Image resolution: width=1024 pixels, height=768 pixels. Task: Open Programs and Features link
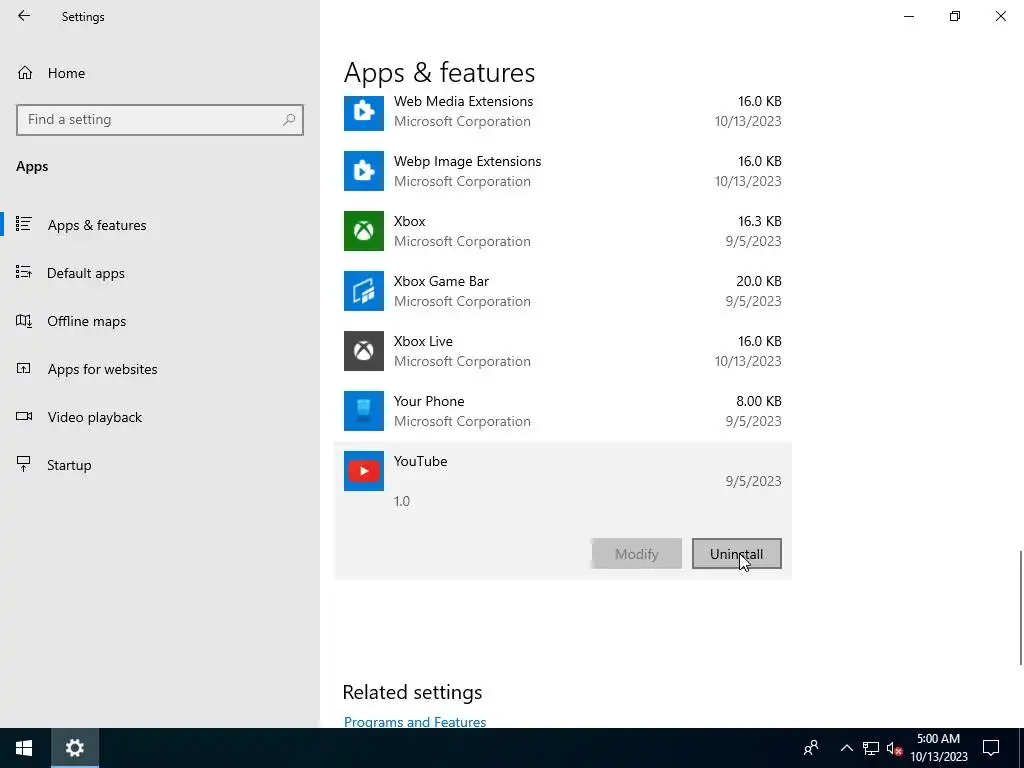point(415,722)
